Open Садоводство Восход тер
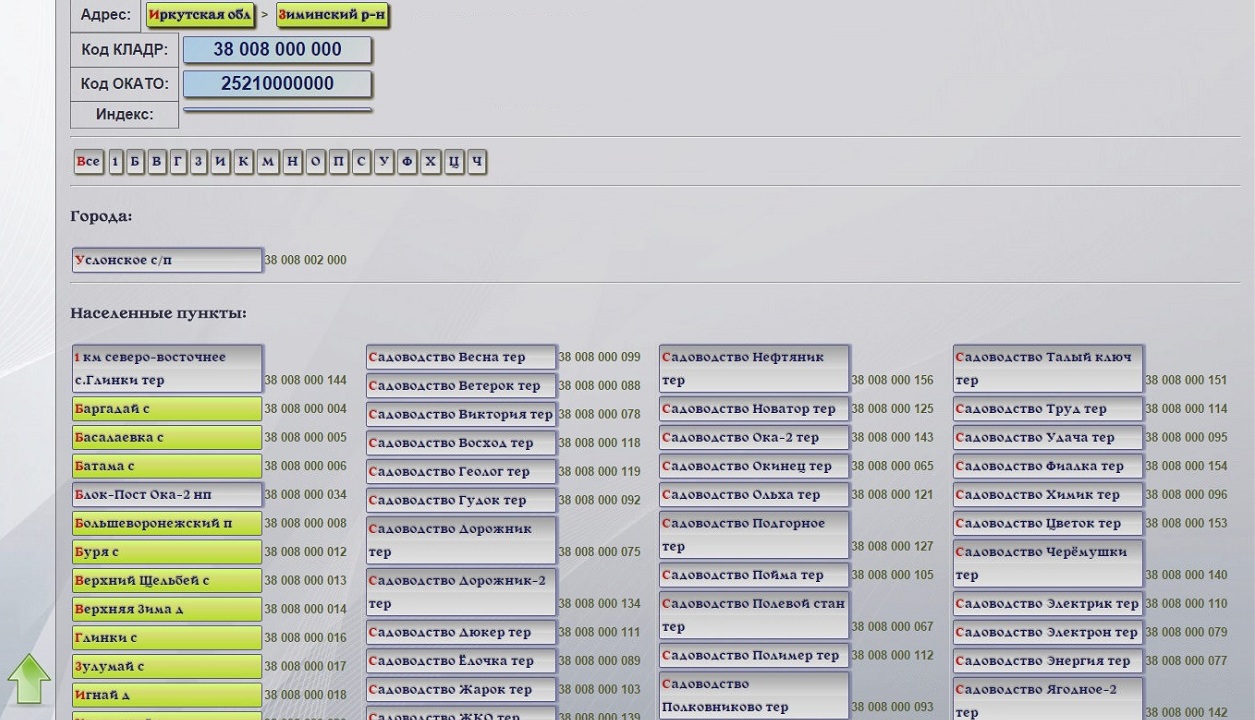Image resolution: width=1255 pixels, height=720 pixels. (461, 443)
